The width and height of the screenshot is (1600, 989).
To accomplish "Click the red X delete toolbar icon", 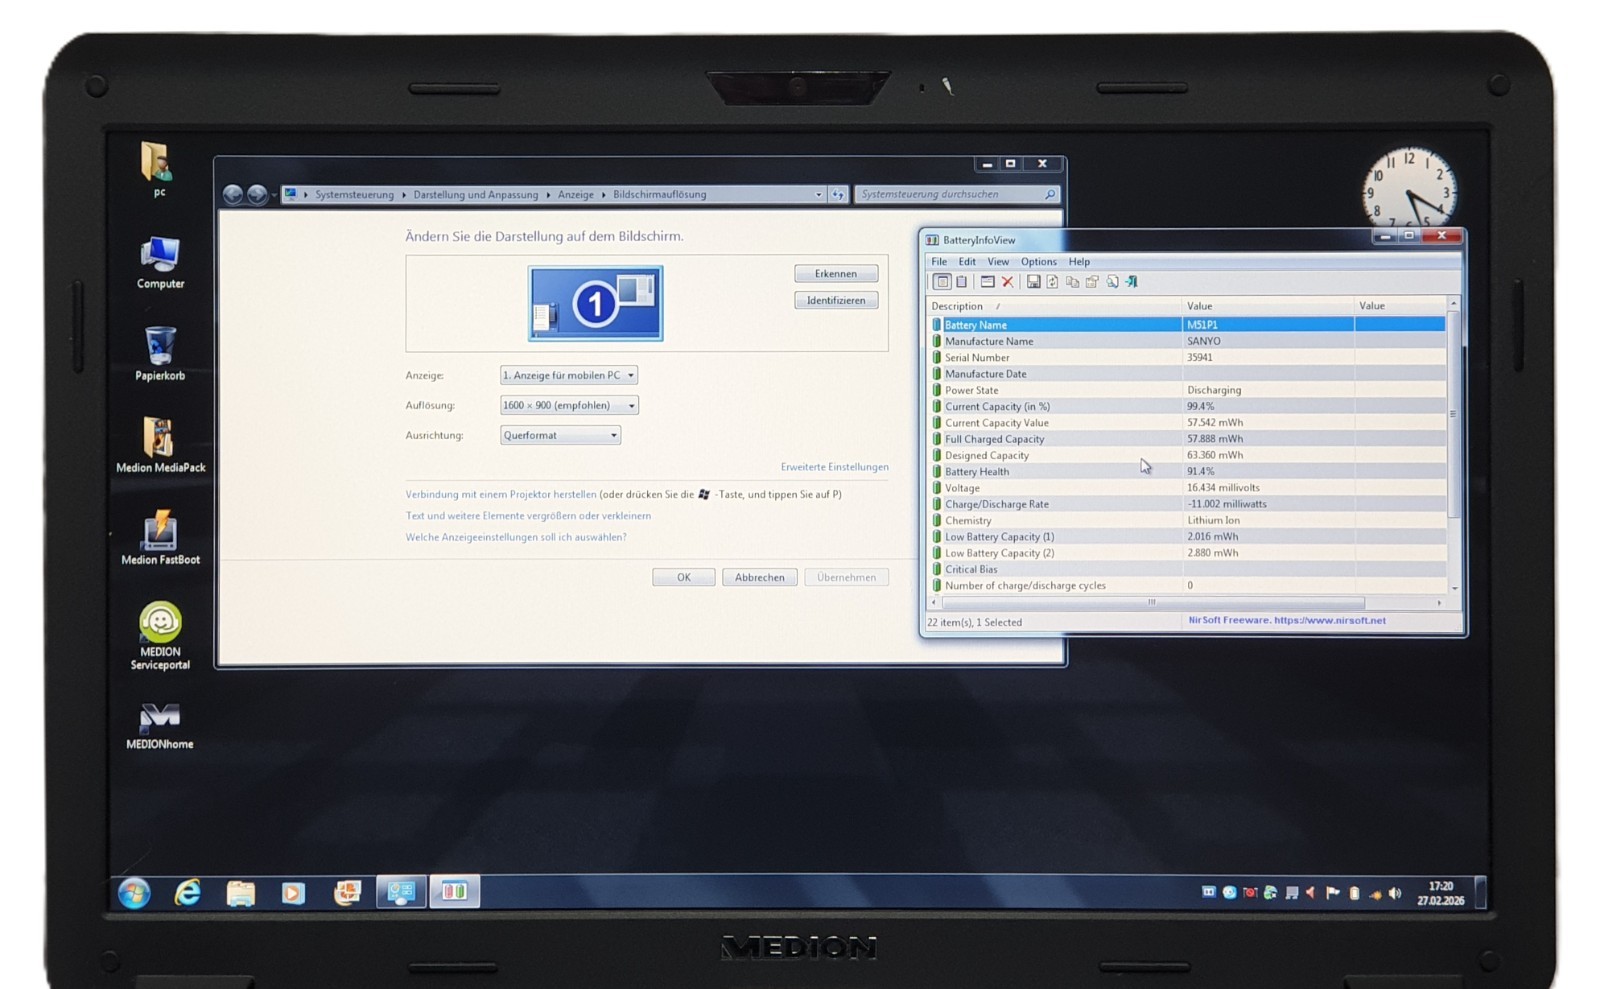I will [1008, 282].
